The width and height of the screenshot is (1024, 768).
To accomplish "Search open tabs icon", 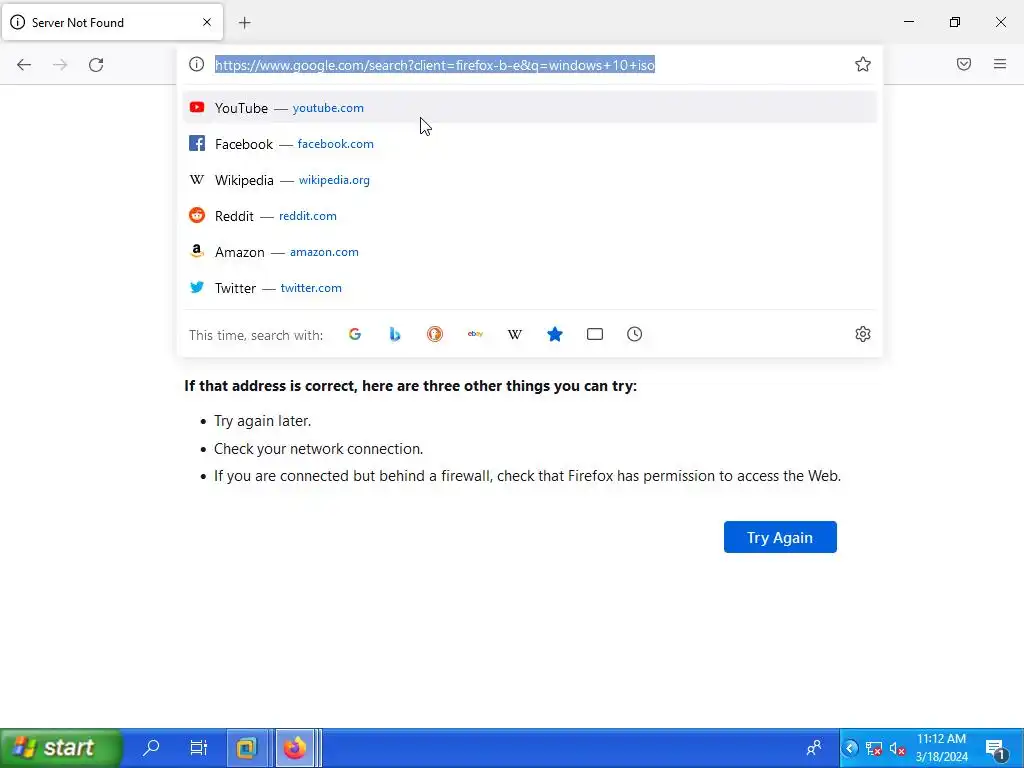I will pos(594,334).
